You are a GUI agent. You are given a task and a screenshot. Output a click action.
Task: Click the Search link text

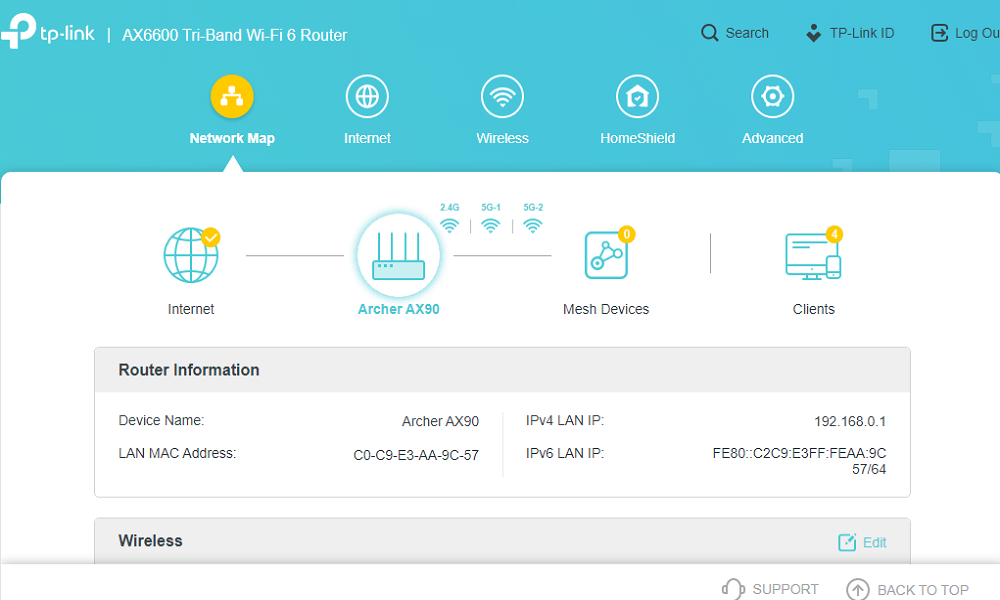747,33
